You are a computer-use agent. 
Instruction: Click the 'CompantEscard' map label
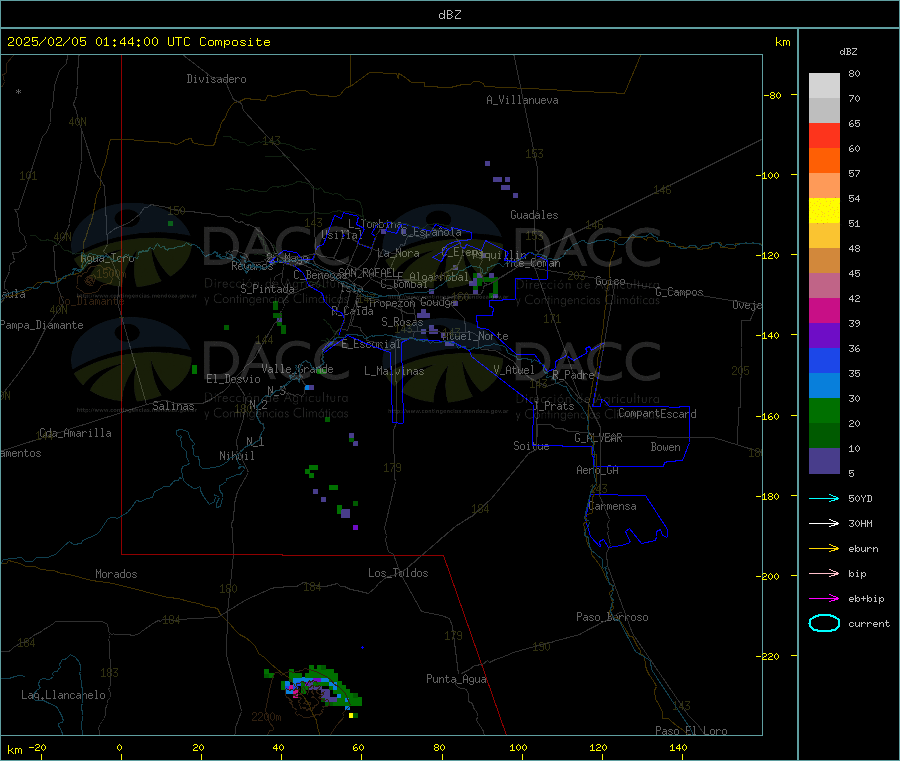tap(657, 414)
